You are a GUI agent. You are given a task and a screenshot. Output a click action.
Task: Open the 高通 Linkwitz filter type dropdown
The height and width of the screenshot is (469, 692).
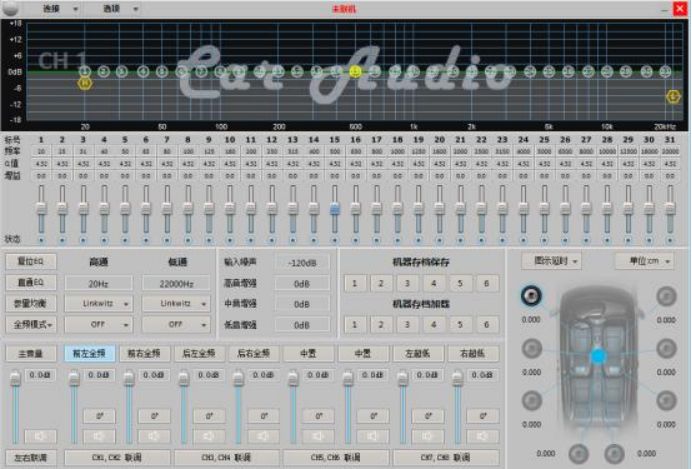[98, 304]
